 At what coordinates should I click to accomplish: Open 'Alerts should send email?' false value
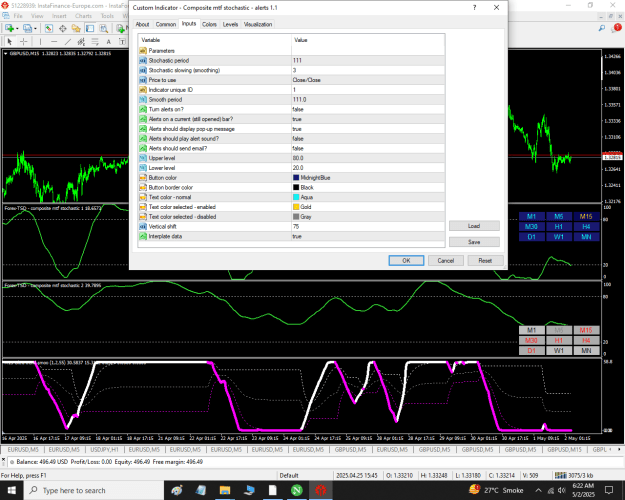[368, 148]
